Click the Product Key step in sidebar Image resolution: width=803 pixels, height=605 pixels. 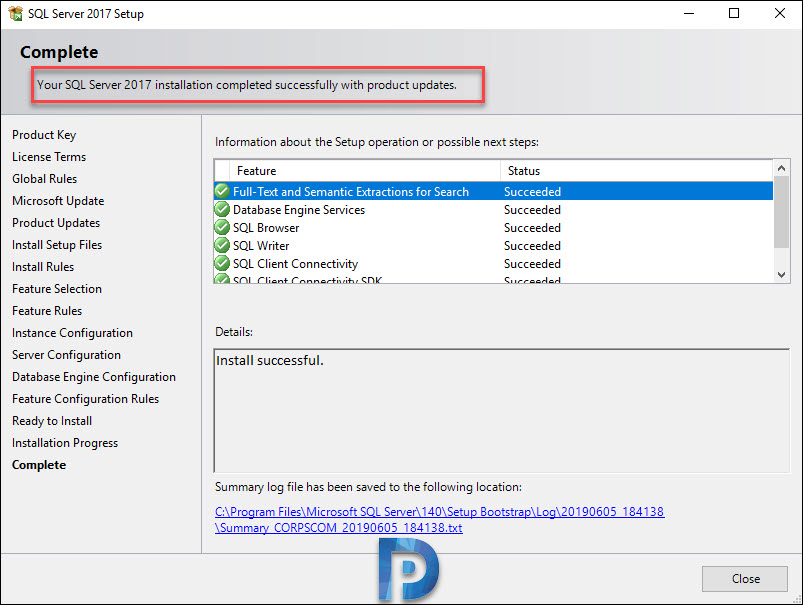point(44,135)
